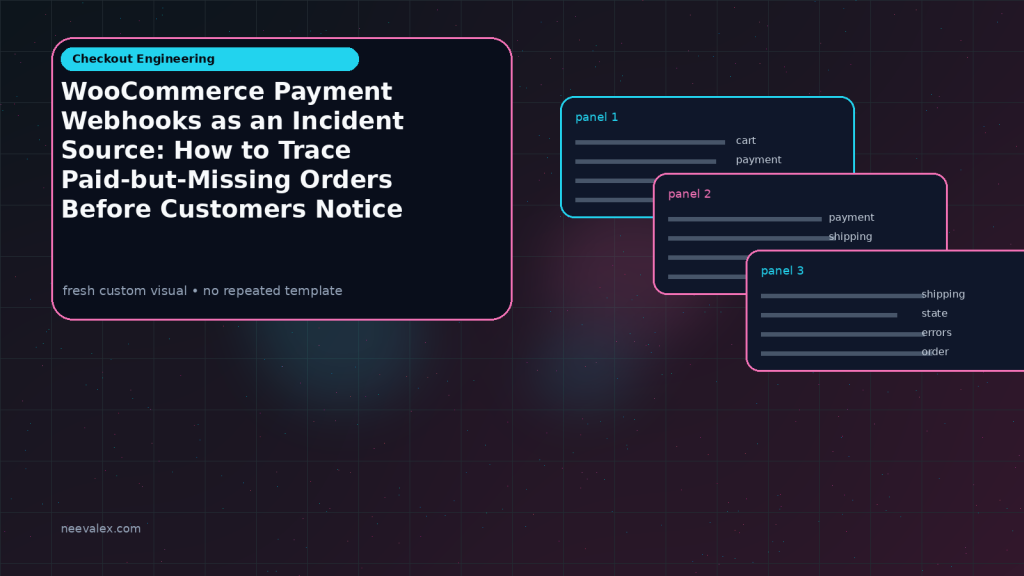The width and height of the screenshot is (1024, 576).
Task: Click the 'panel 3' title
Action: (x=782, y=270)
